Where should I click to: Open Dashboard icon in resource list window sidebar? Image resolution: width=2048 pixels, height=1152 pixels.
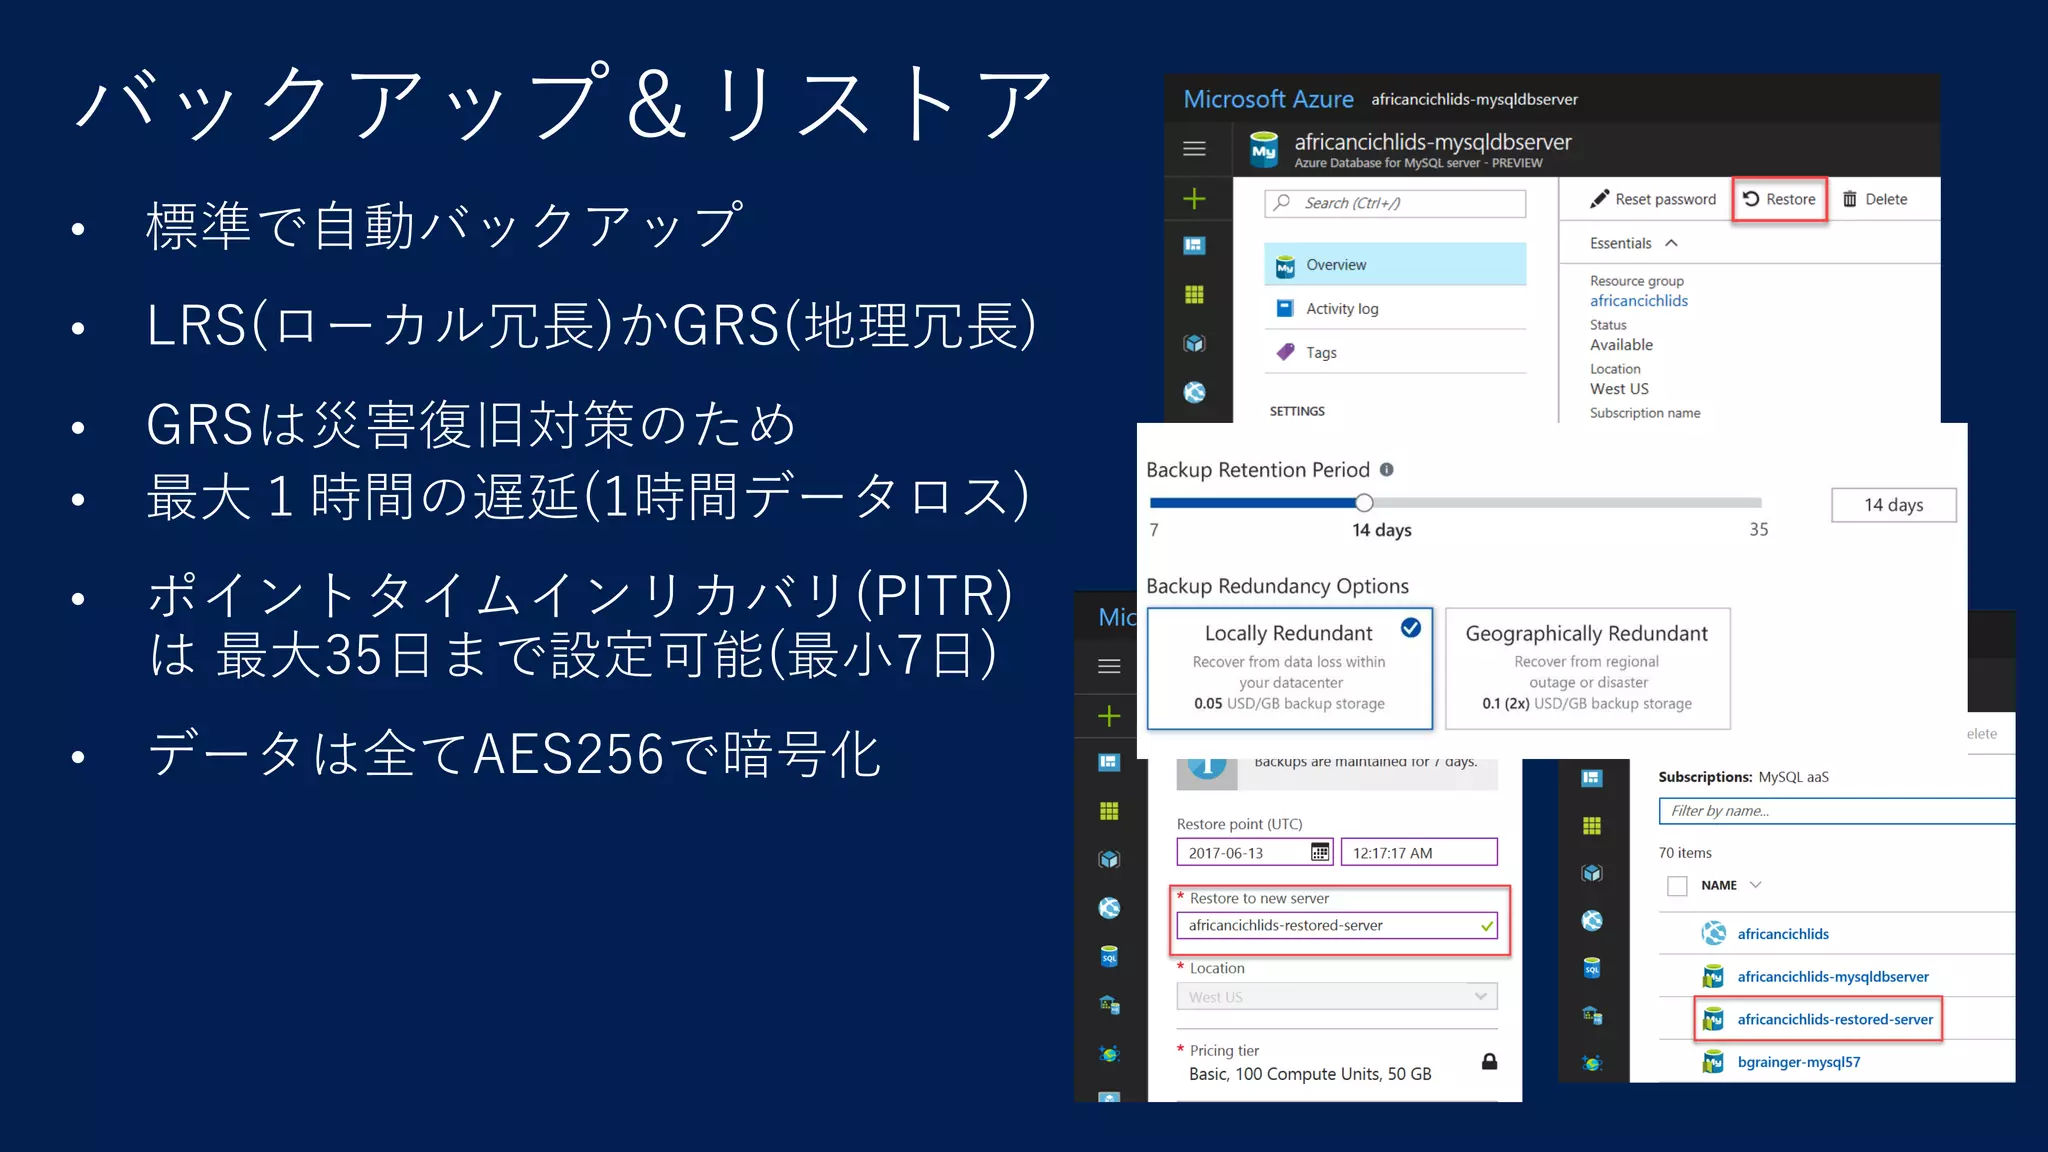point(1592,778)
